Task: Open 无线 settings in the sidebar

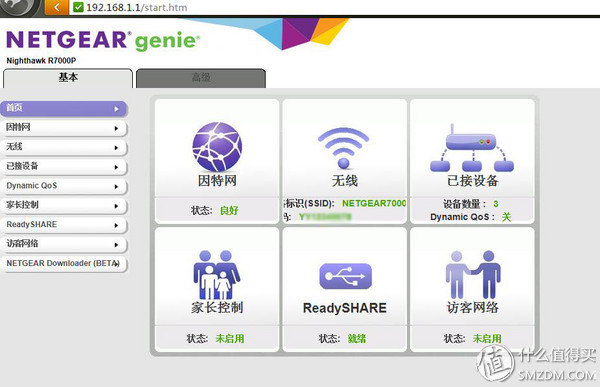Action: [x=64, y=147]
